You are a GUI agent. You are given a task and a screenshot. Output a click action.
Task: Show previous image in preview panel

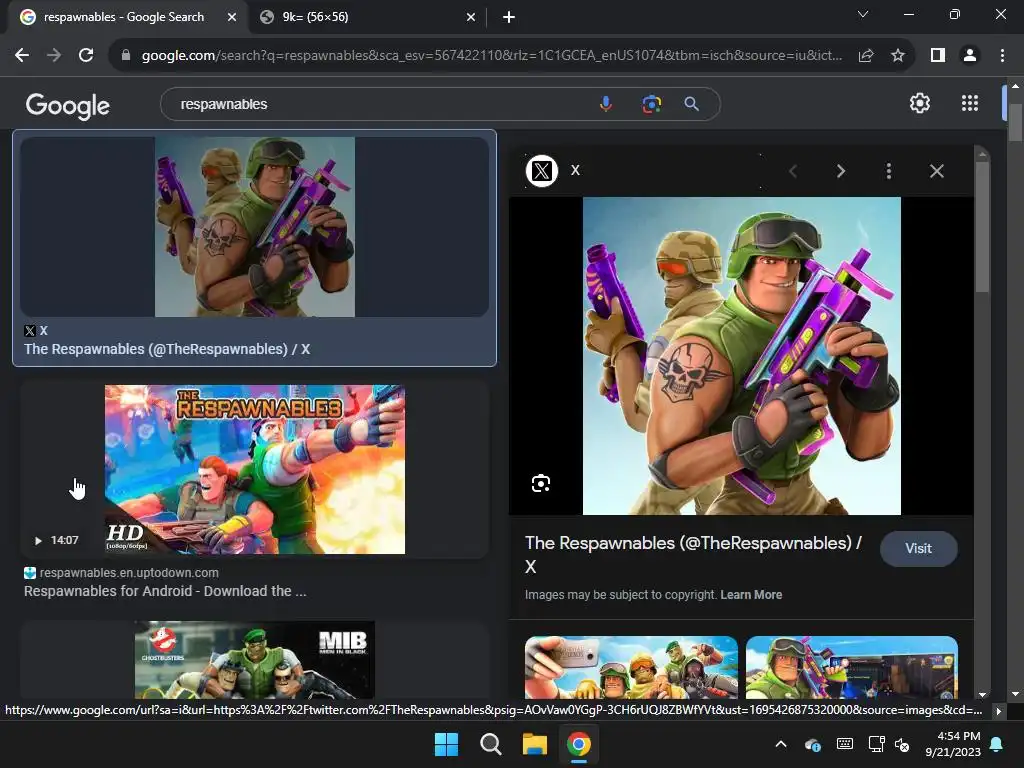coord(793,171)
